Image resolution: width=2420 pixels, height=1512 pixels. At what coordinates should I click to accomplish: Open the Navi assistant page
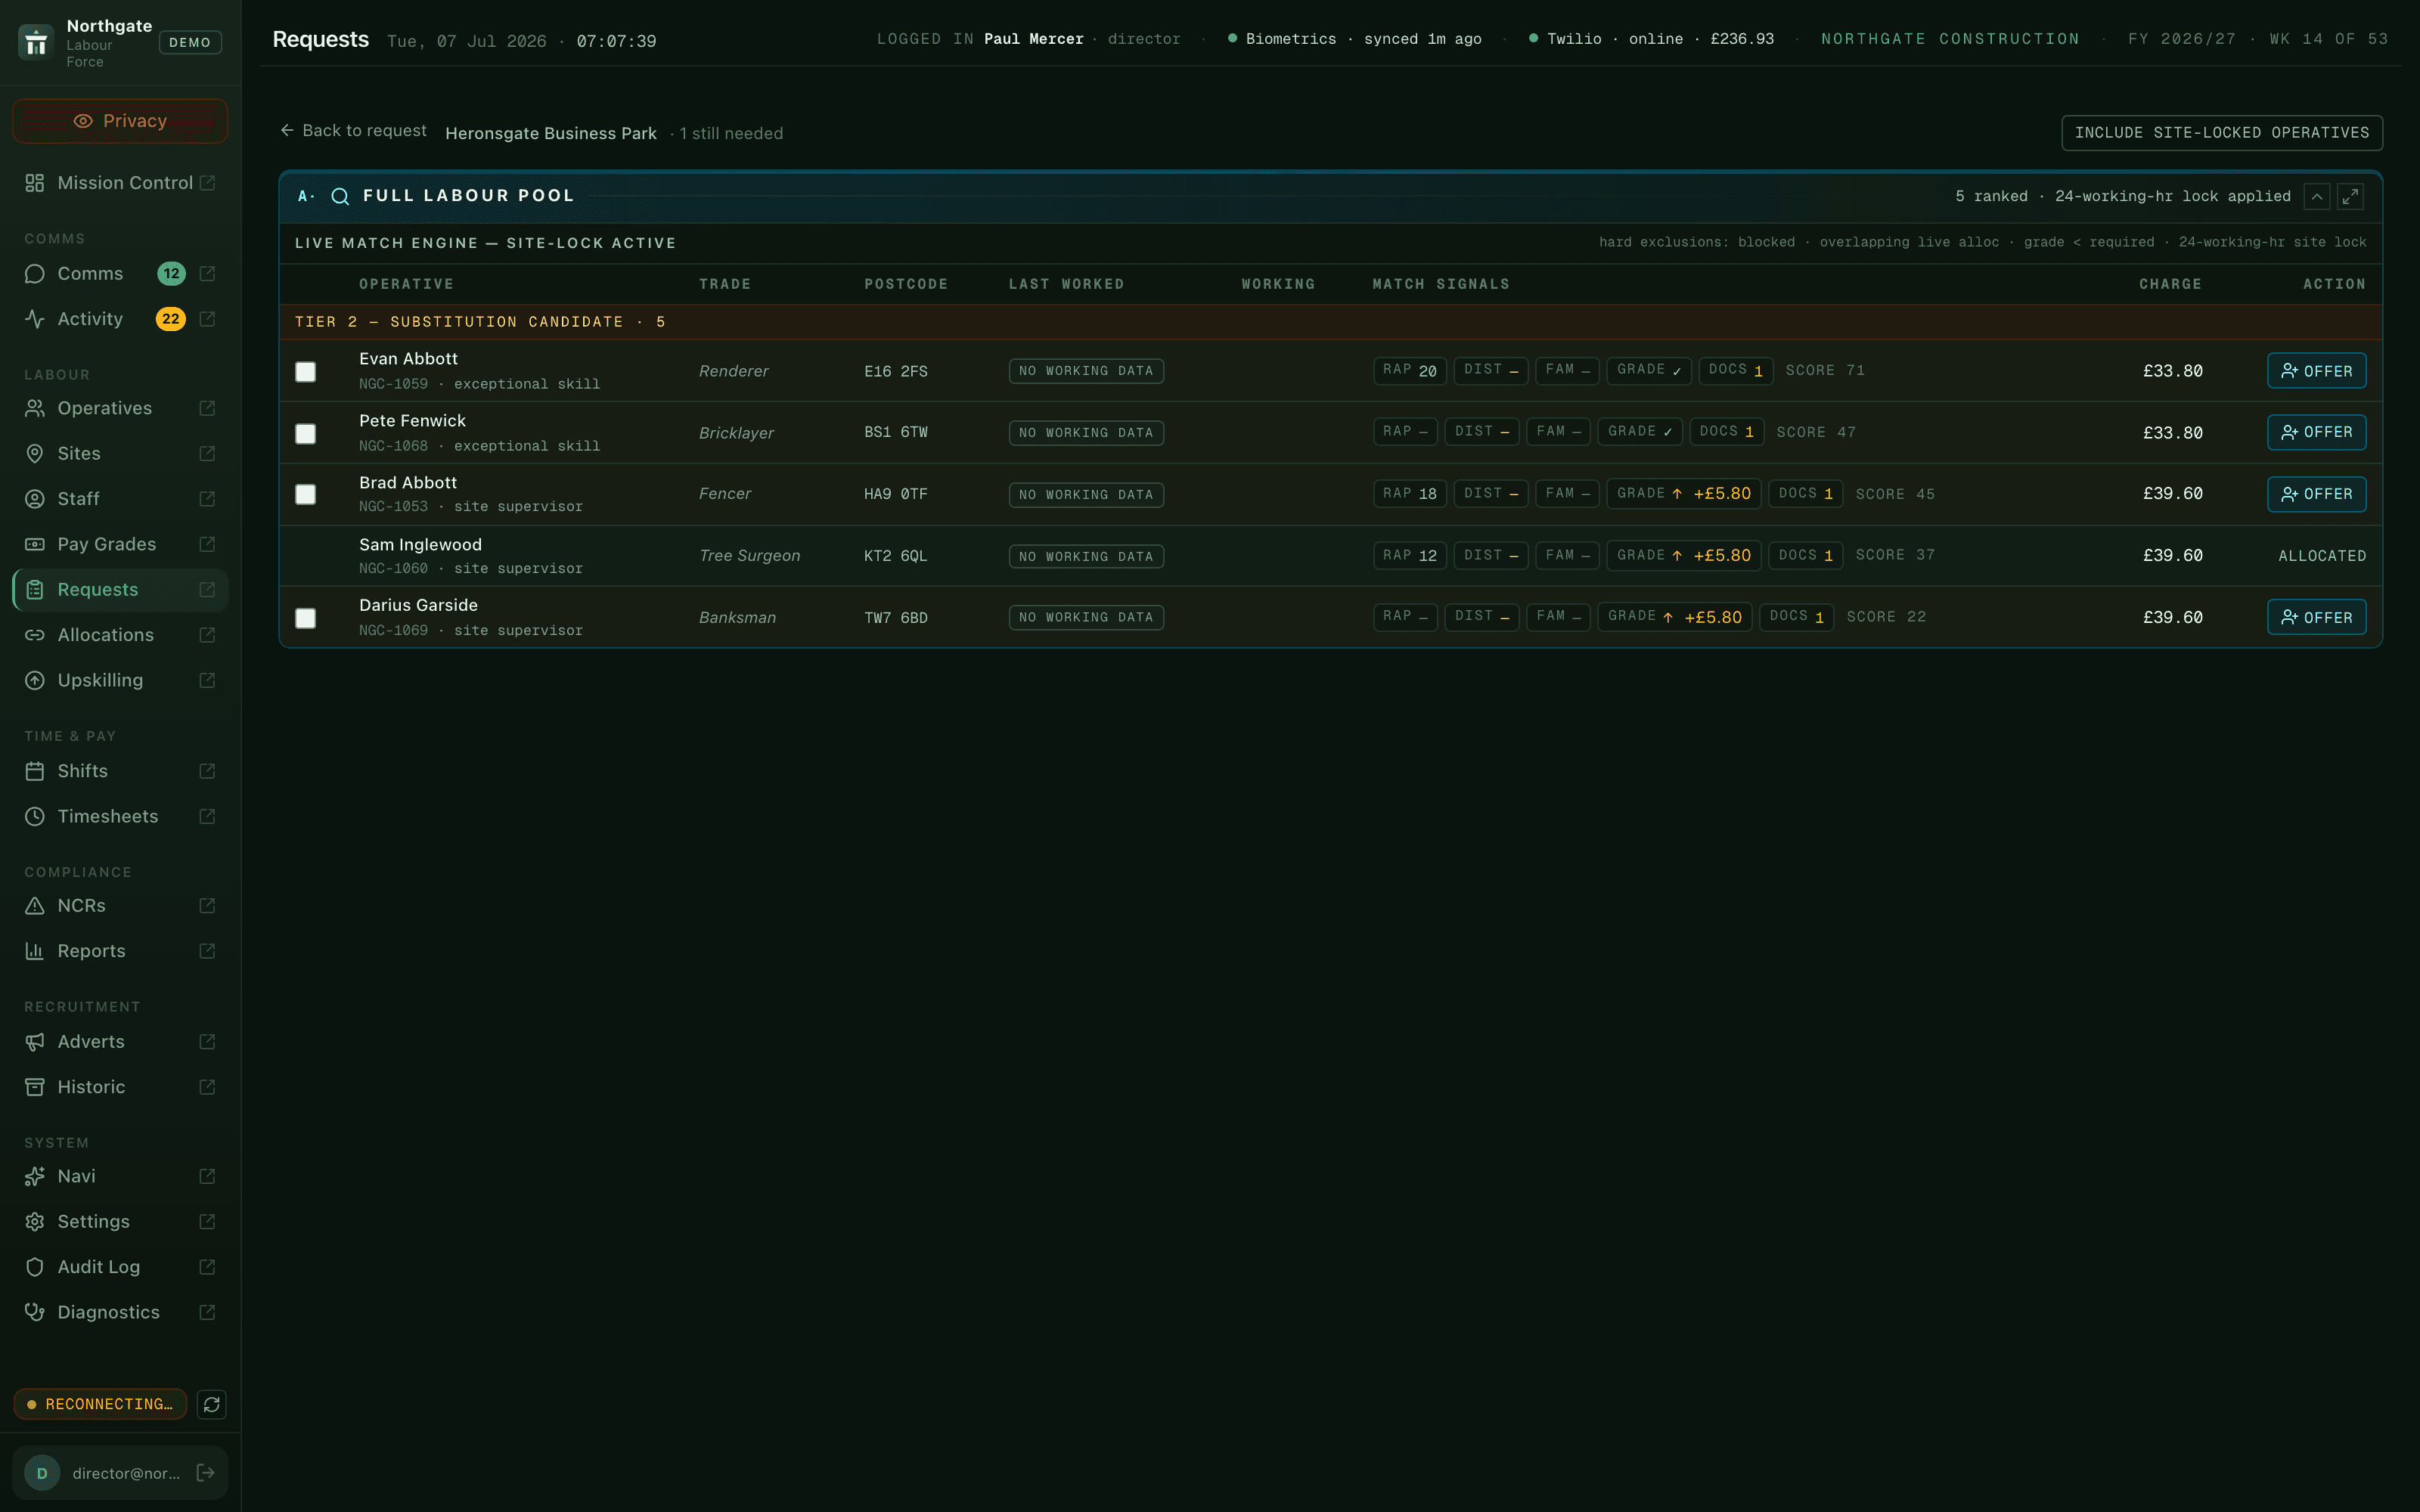(x=76, y=1176)
